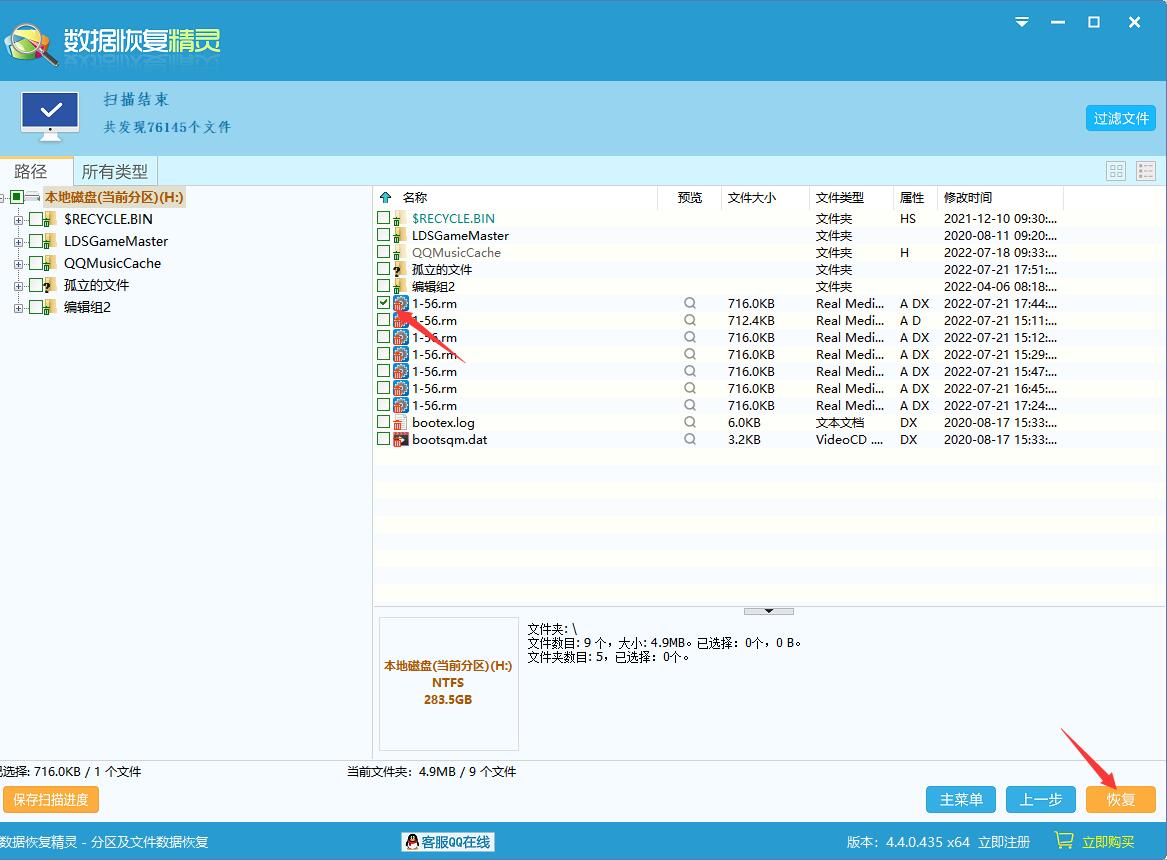
Task: Switch to thumbnail grid view icon
Action: pos(1116,171)
